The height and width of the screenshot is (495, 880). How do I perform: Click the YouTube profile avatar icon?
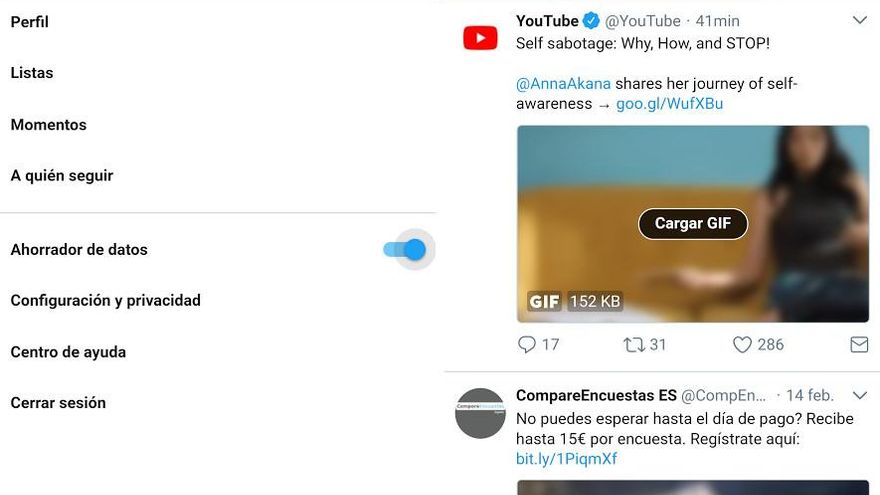[480, 38]
